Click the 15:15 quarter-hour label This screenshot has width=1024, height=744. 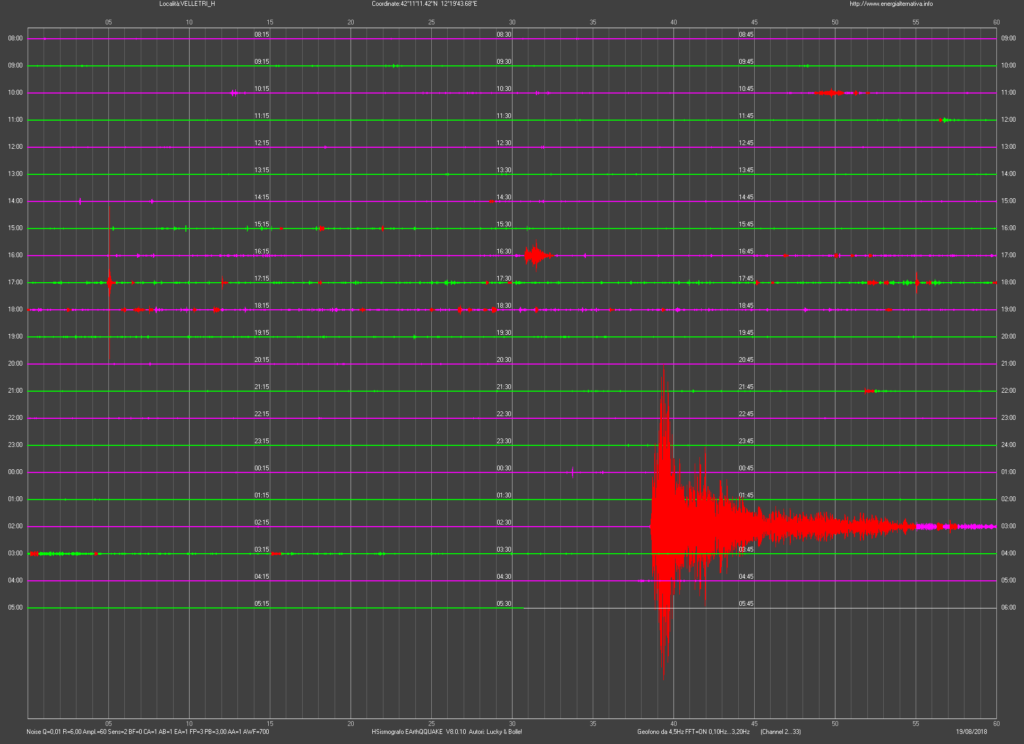[262, 224]
